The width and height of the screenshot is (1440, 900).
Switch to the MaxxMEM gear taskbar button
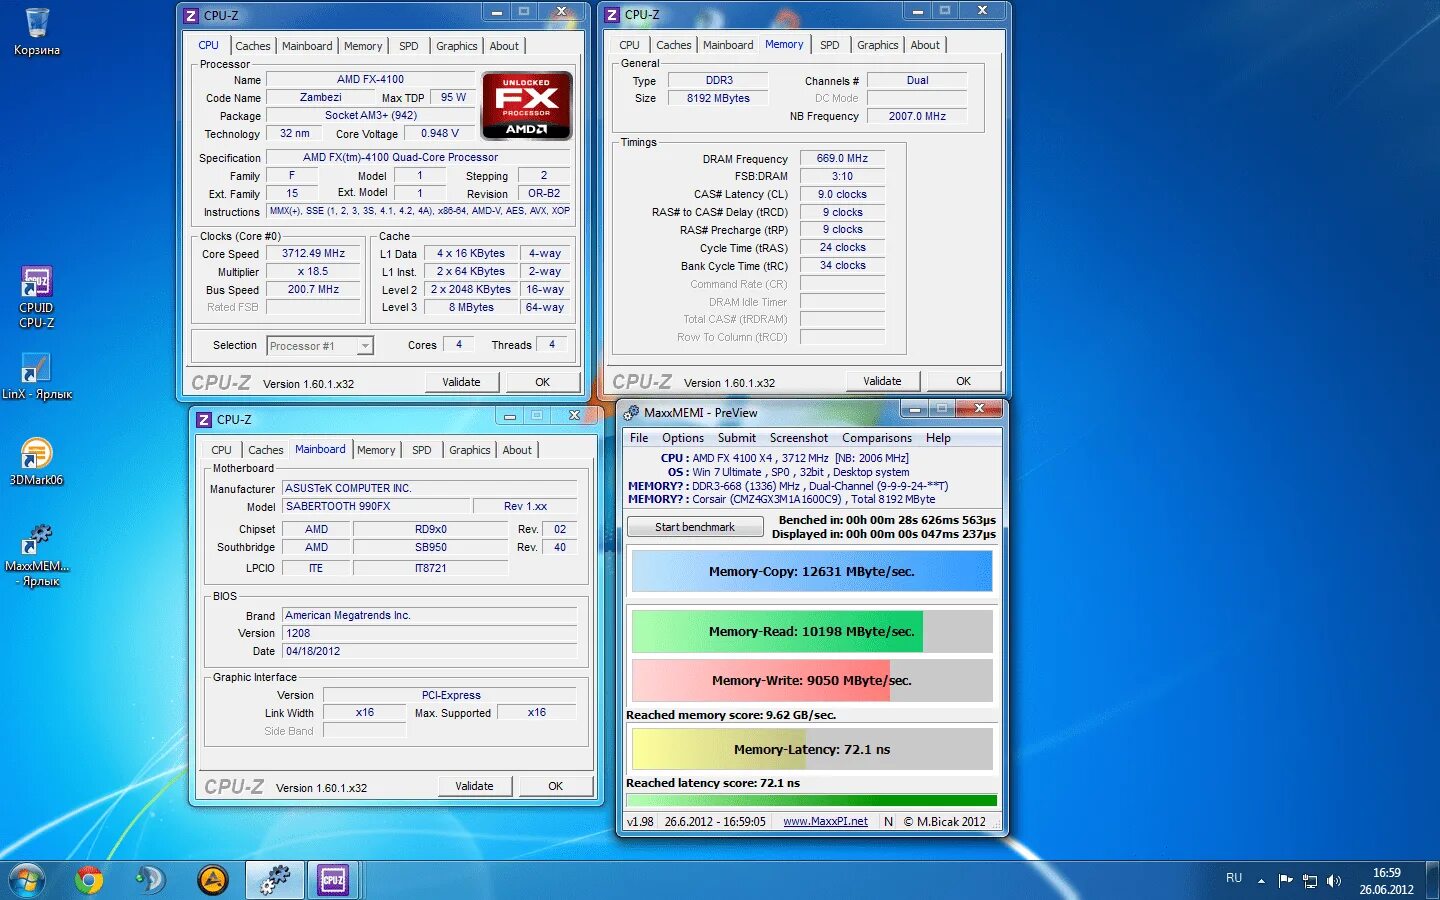pos(274,880)
